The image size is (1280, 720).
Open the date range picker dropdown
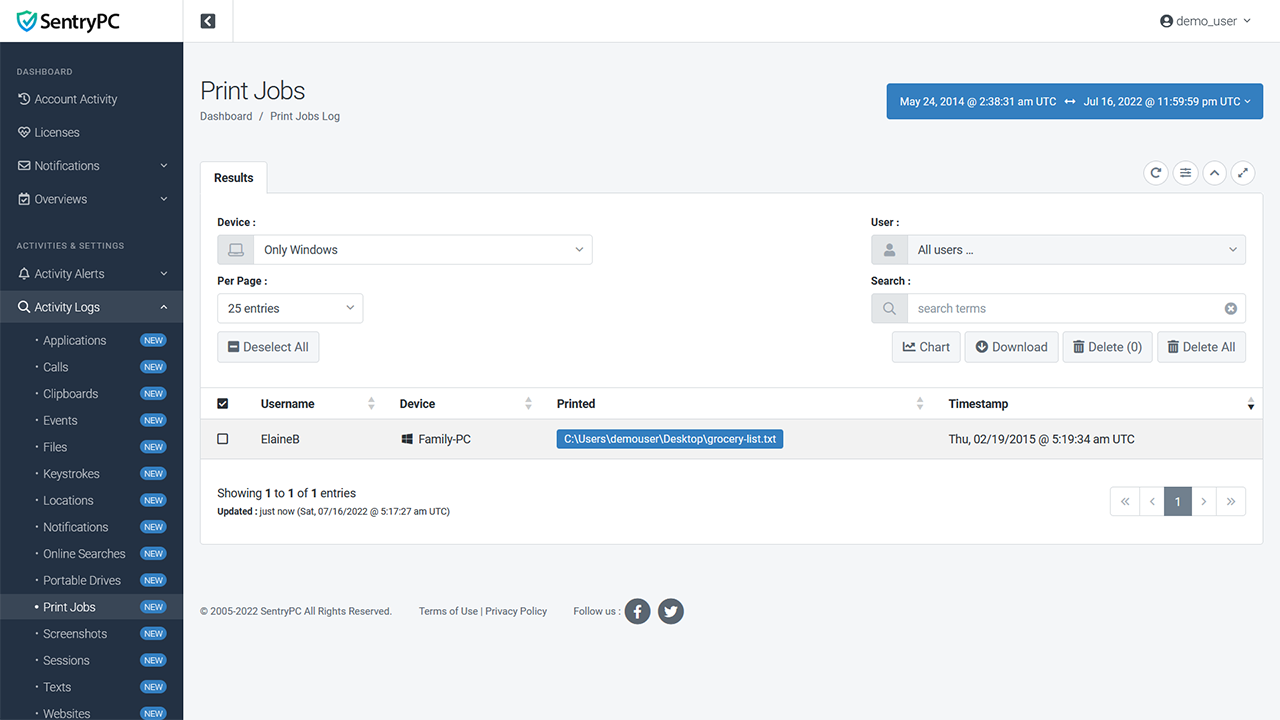pos(1075,101)
